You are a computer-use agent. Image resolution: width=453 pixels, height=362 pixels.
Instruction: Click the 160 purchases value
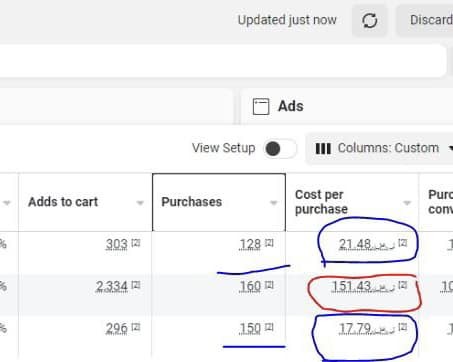pos(250,286)
